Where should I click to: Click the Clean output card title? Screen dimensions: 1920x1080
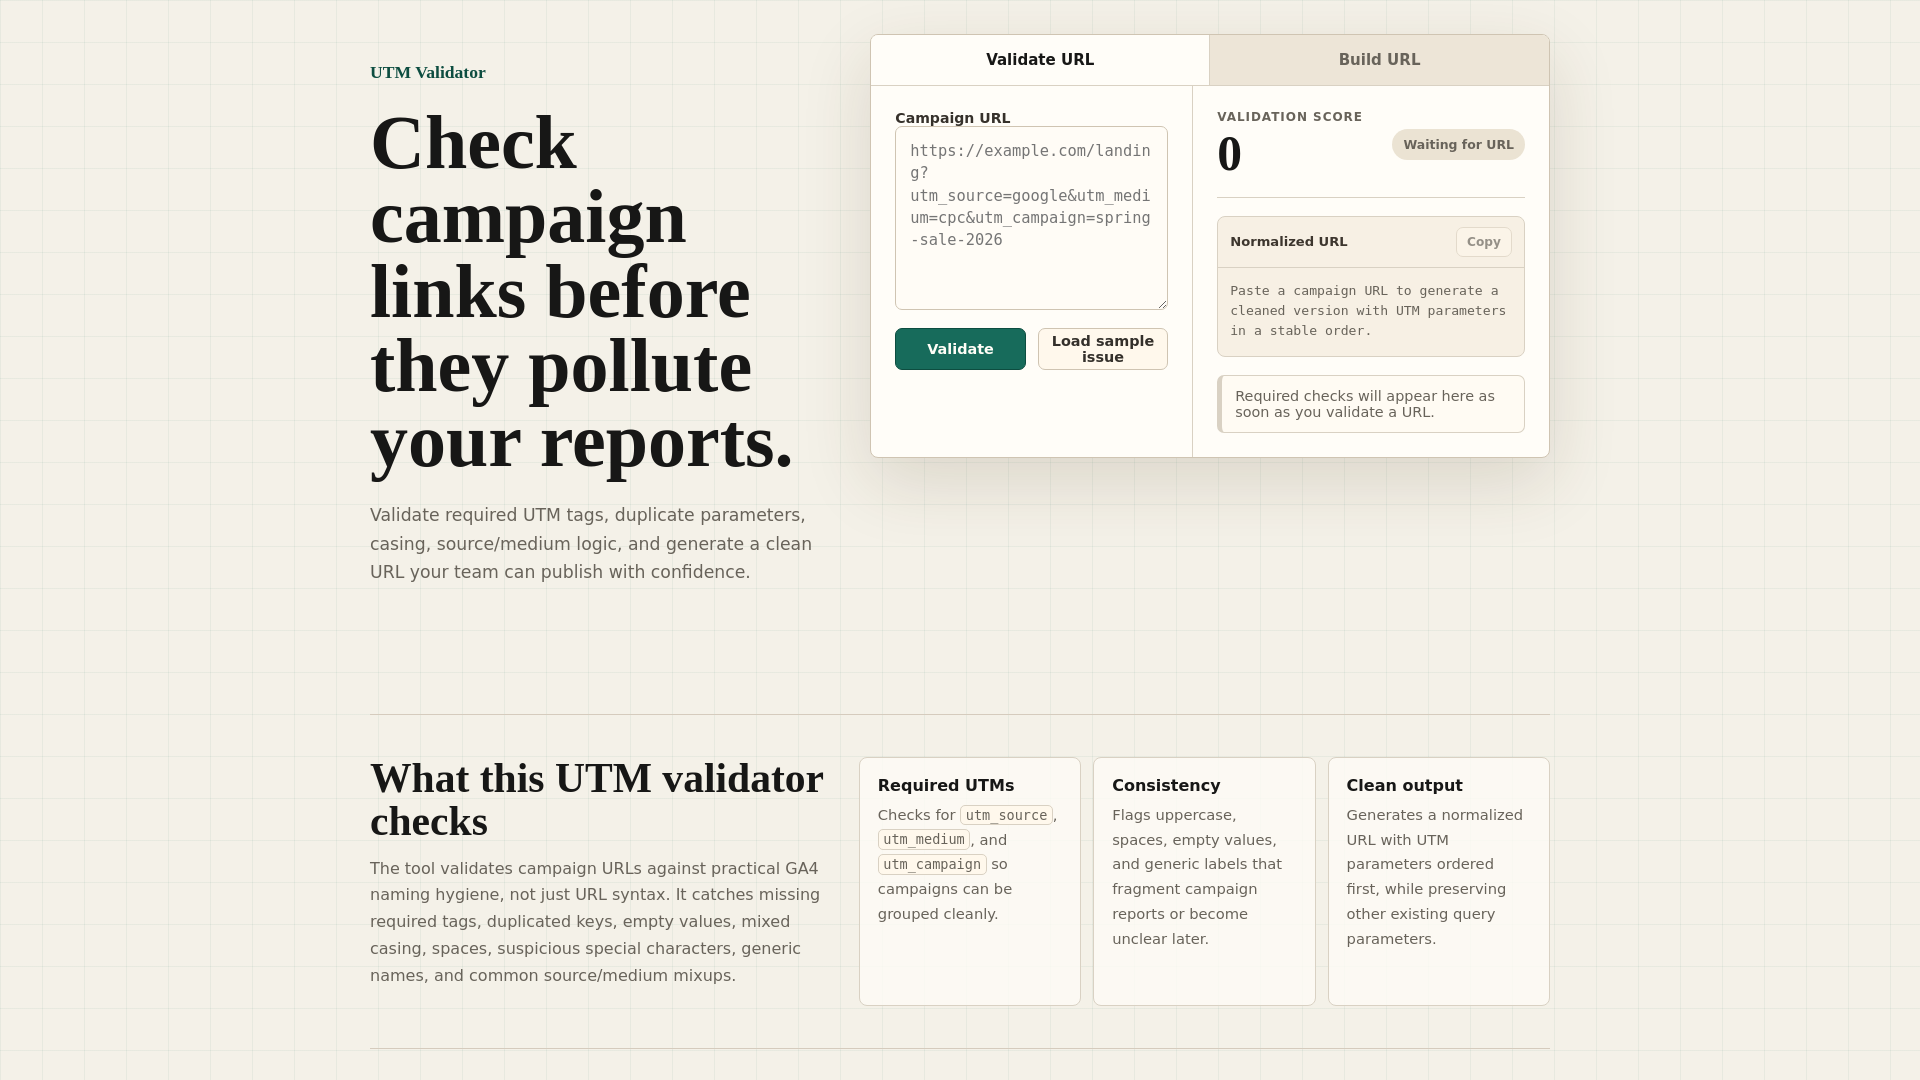coord(1404,786)
